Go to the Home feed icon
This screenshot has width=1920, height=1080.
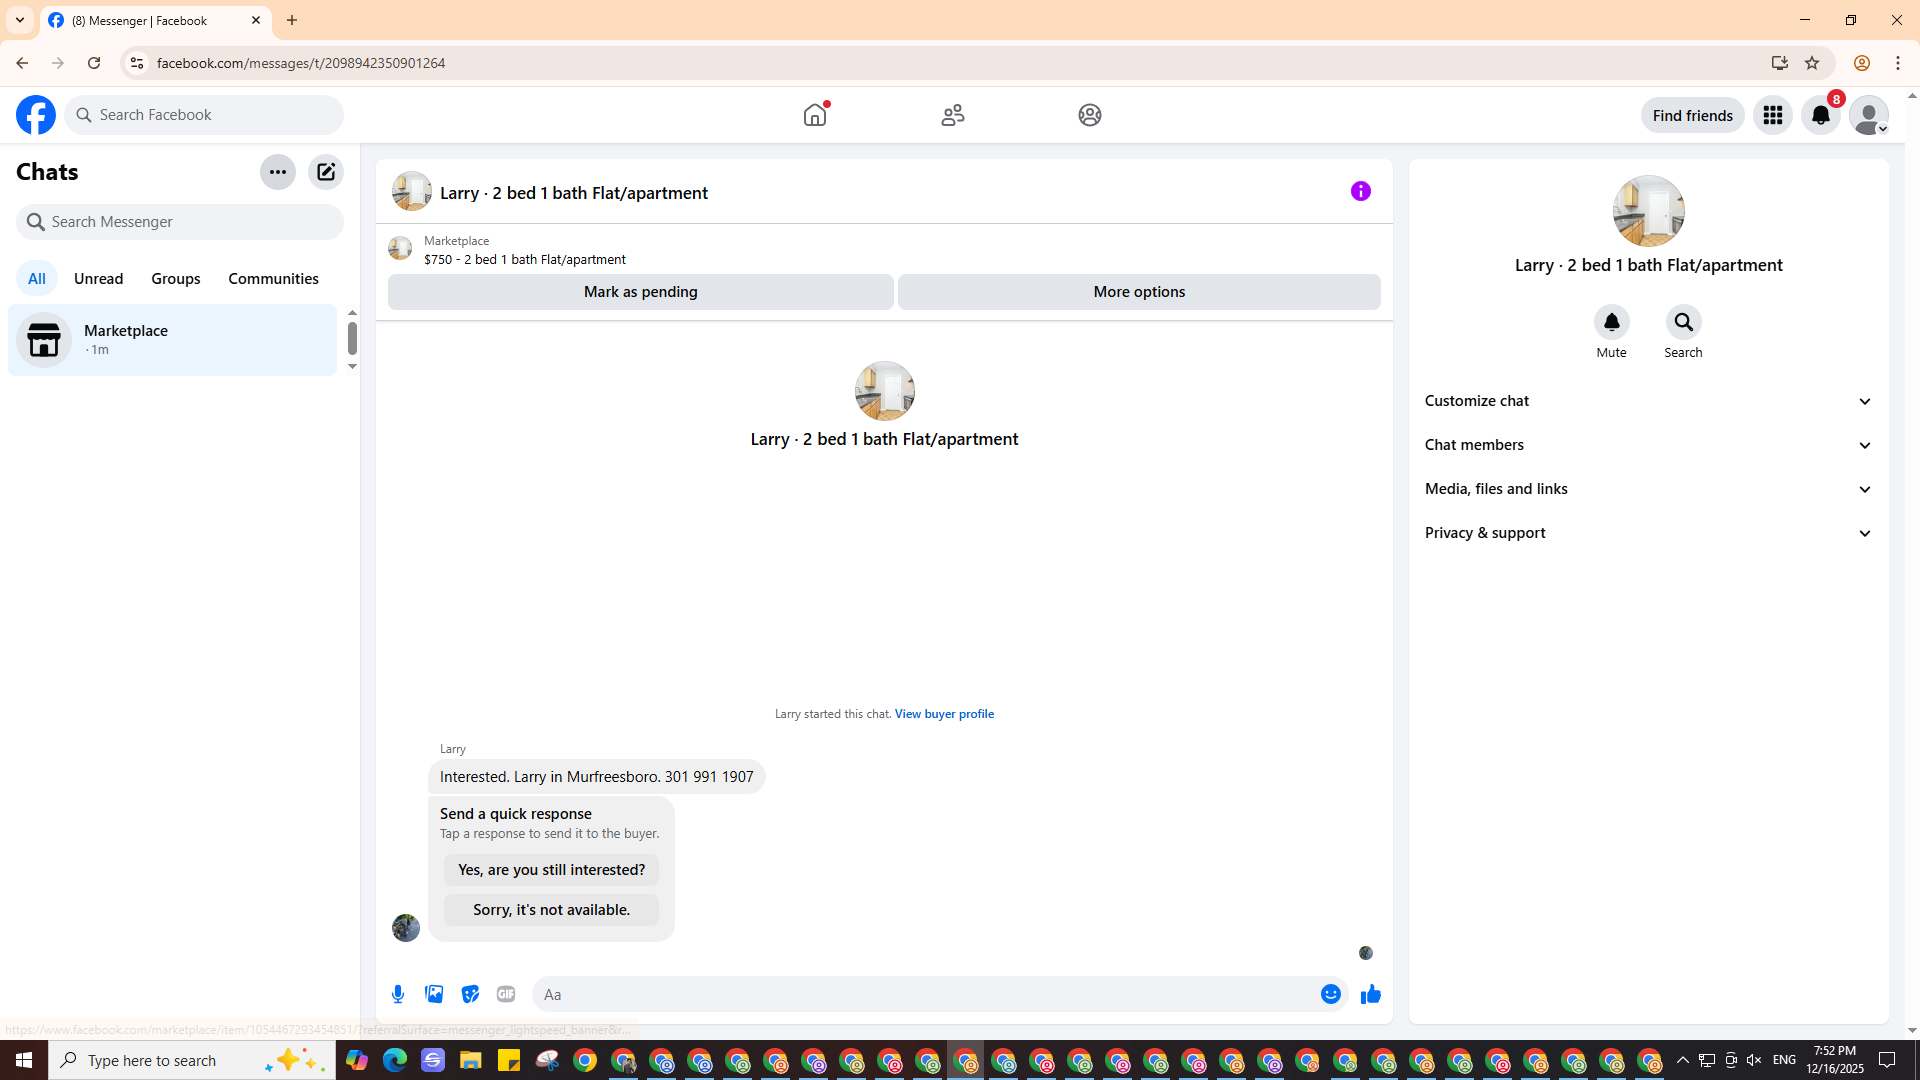(815, 115)
